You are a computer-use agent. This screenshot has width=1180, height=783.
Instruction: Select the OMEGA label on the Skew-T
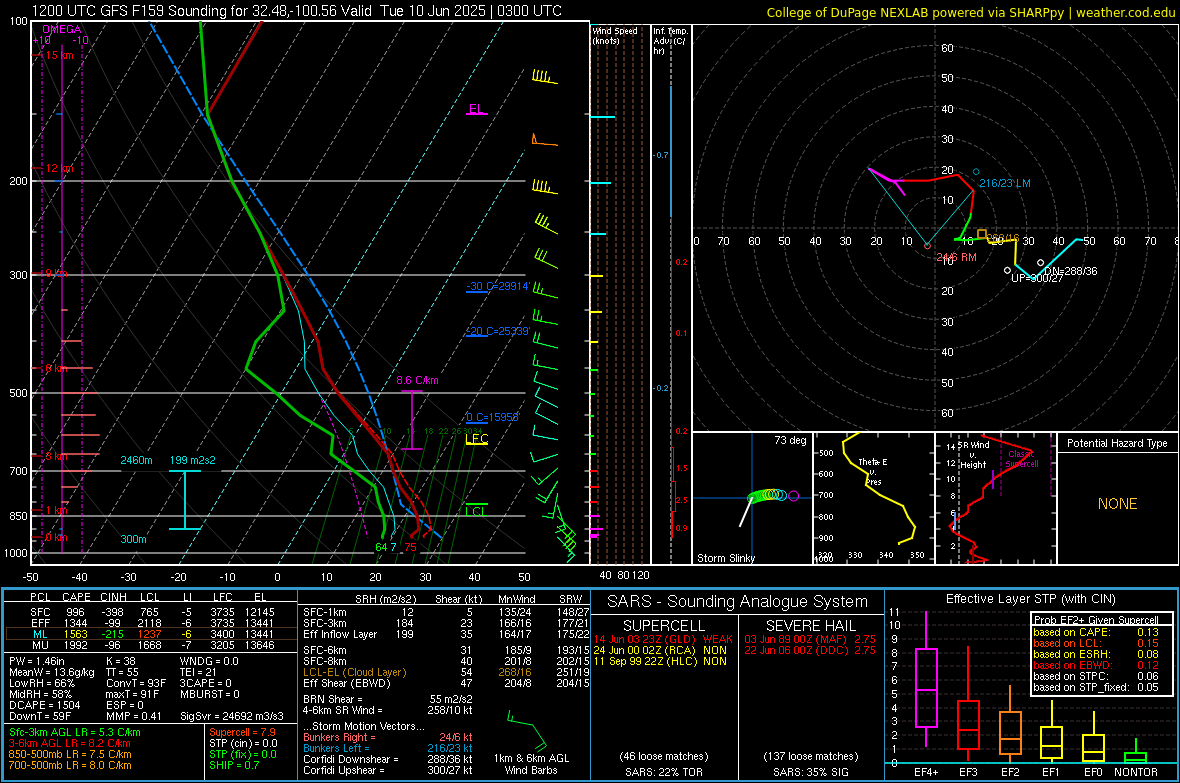(61, 29)
